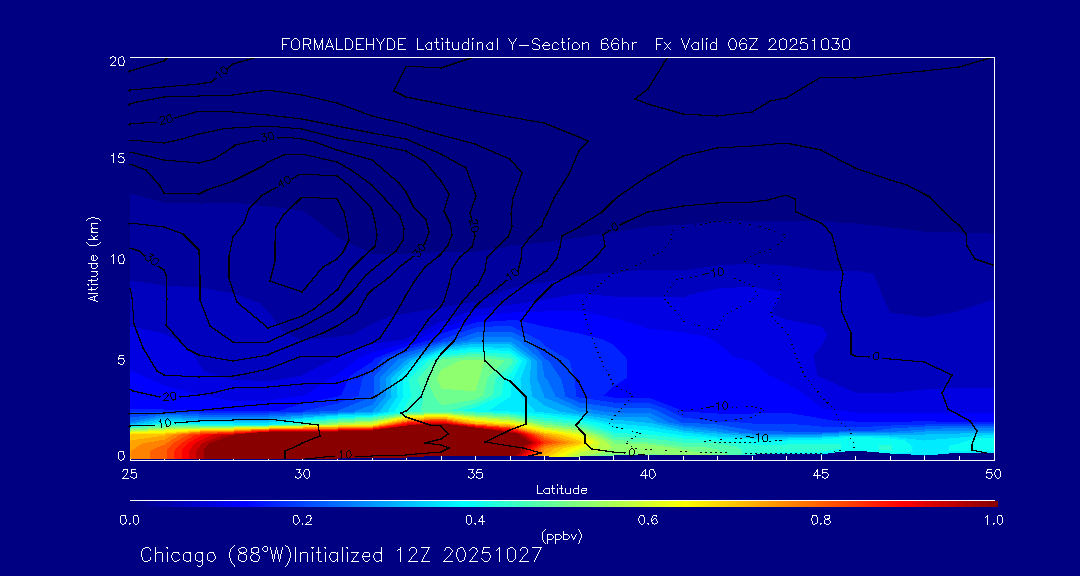1080x576 pixels.
Task: Click the 35 tick label on latitude axis
Action: coord(475,472)
